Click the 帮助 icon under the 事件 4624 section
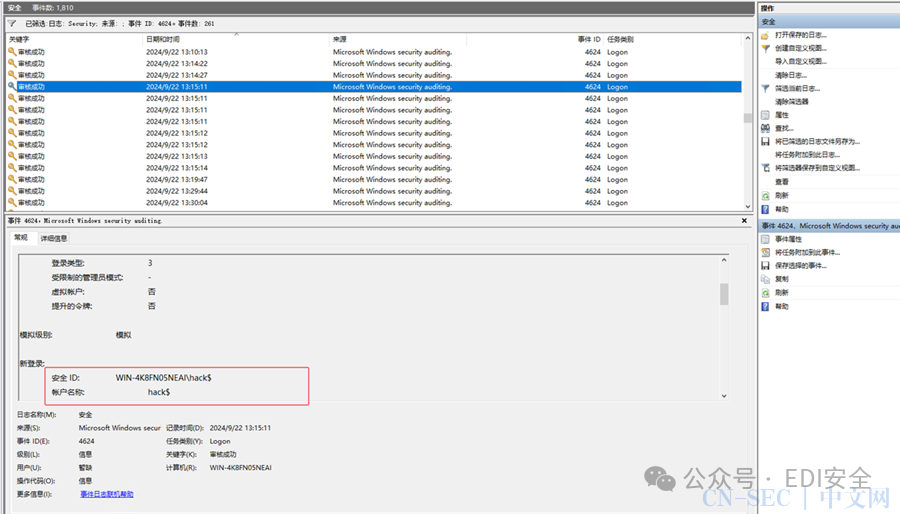 (x=765, y=306)
